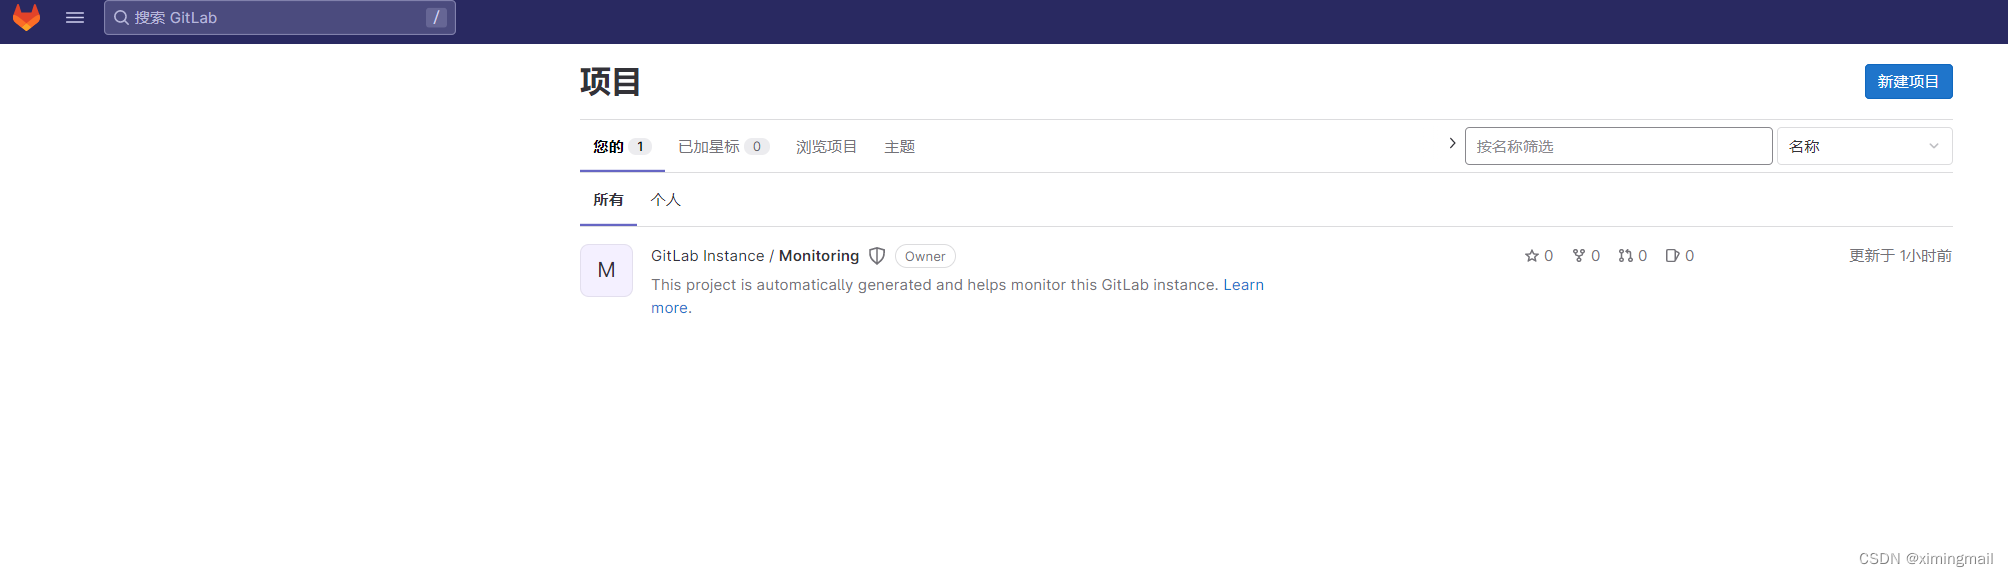
Task: Click the Monitoring project M avatar
Action: tap(606, 270)
